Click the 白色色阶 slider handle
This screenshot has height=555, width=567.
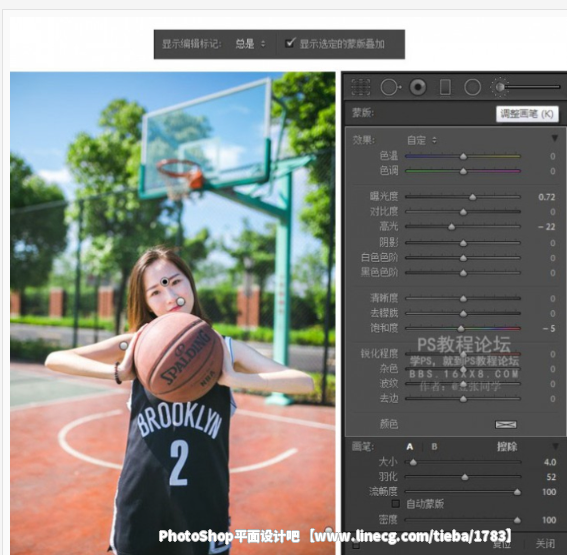pos(463,258)
